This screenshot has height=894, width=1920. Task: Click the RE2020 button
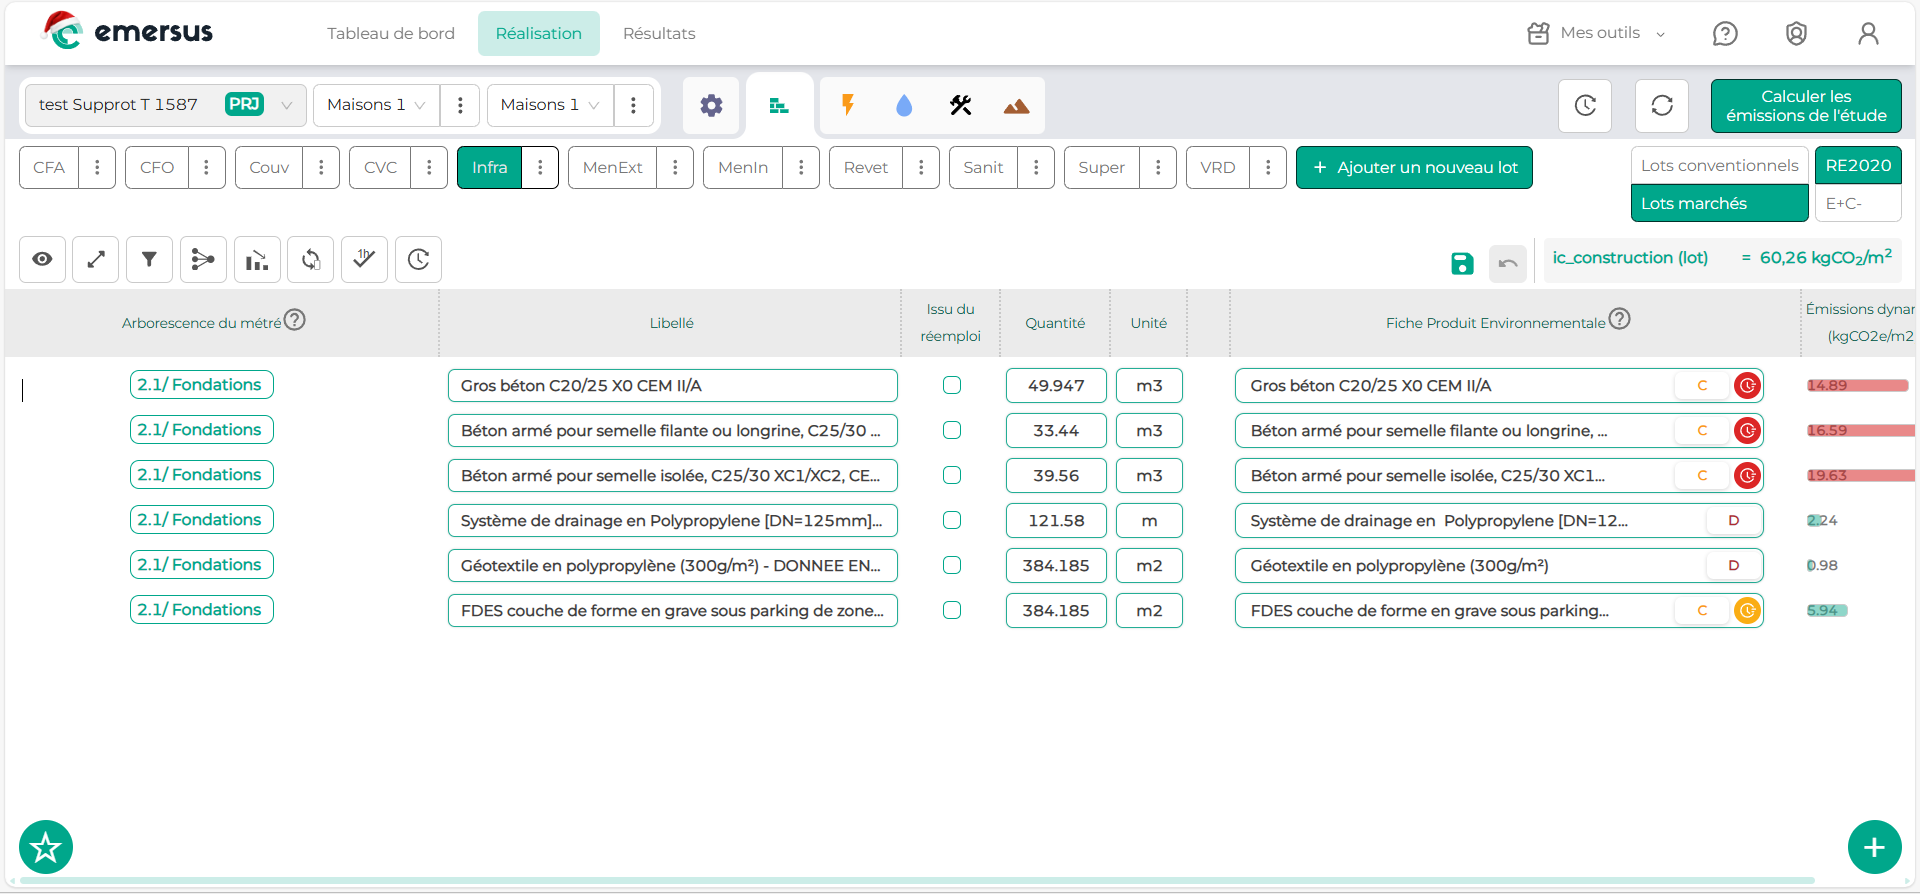(1858, 165)
